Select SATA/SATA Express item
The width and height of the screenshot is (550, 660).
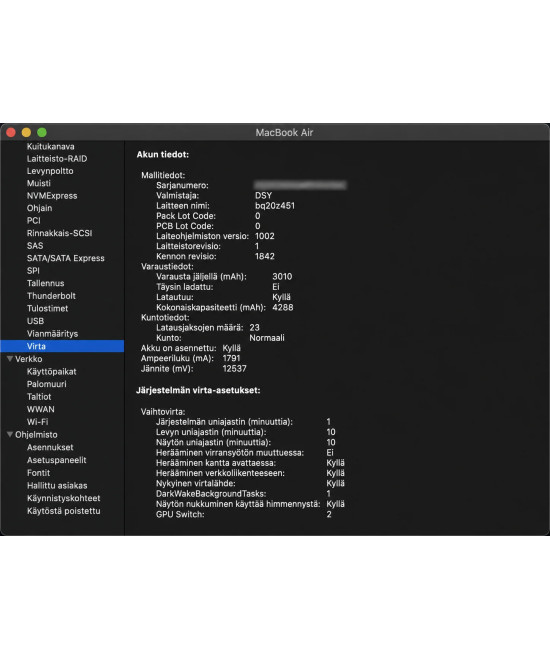click(x=66, y=258)
